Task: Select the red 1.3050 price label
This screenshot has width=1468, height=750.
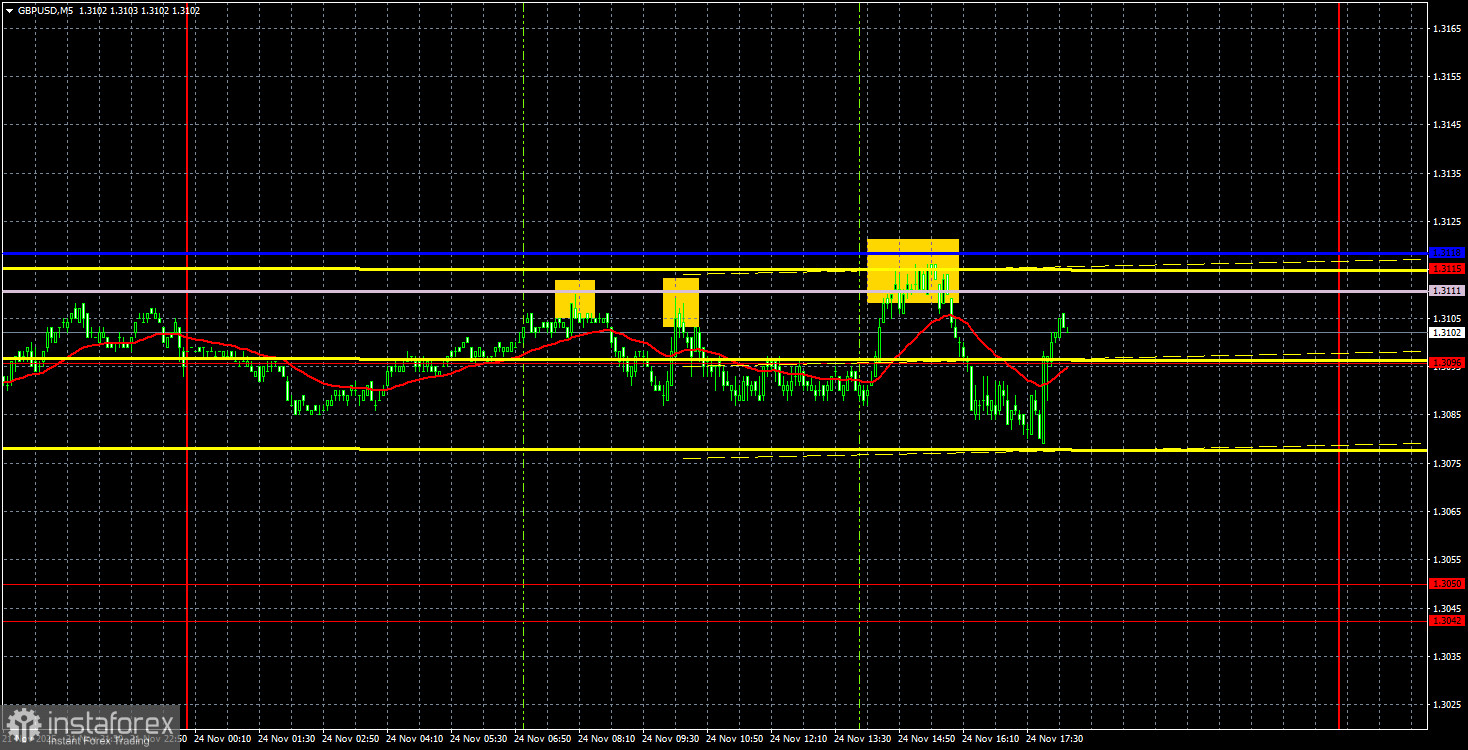Action: coord(1448,583)
